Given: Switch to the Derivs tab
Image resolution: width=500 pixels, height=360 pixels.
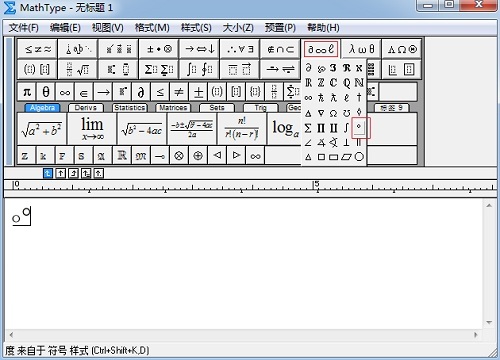Looking at the screenshot, I should tap(86, 108).
